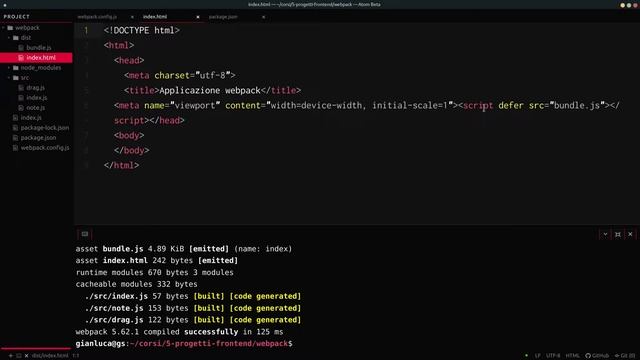Screen dimensions: 640x360
Task: Open the Git panel from status bar
Action: (x=625, y=356)
